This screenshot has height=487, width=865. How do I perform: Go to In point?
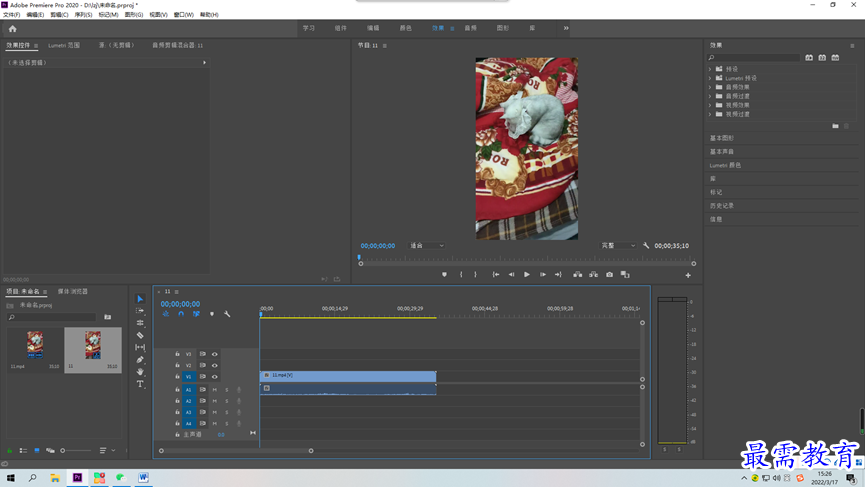pos(496,275)
